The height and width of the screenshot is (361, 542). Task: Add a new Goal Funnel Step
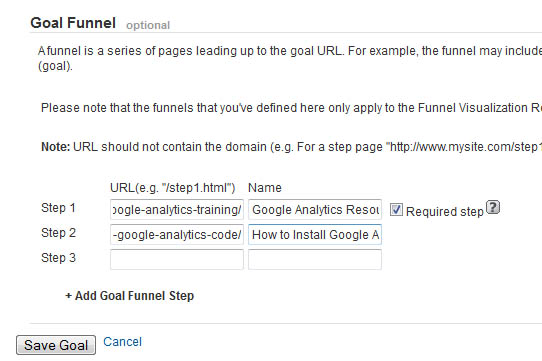(x=130, y=296)
